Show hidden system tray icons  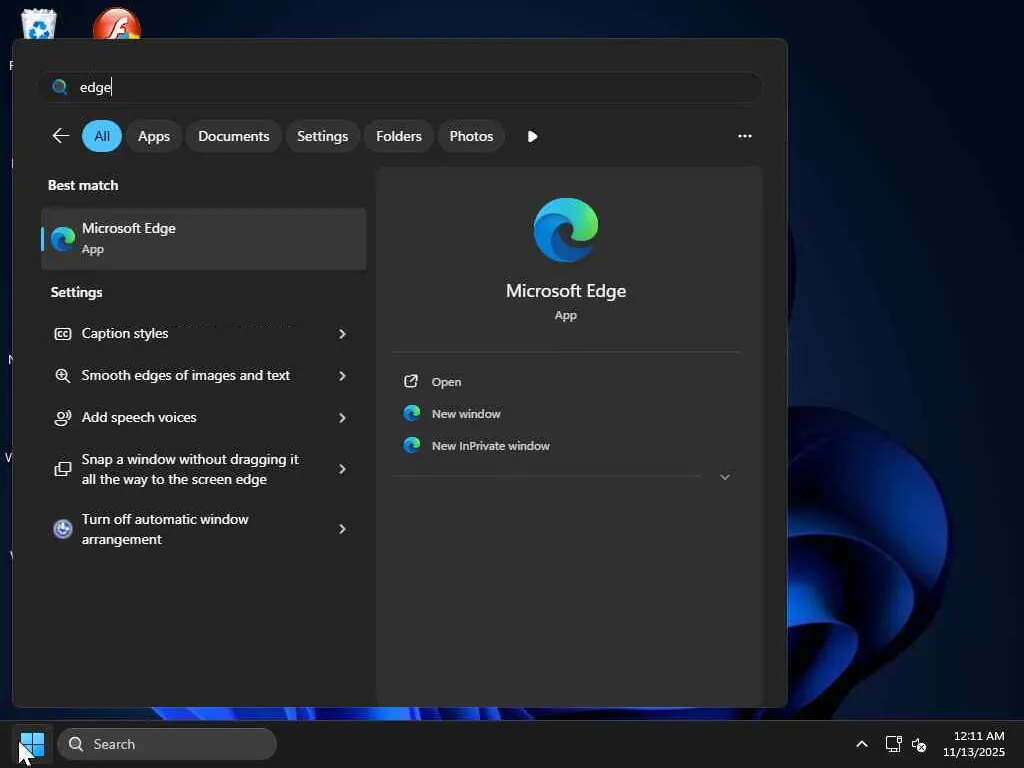point(862,744)
